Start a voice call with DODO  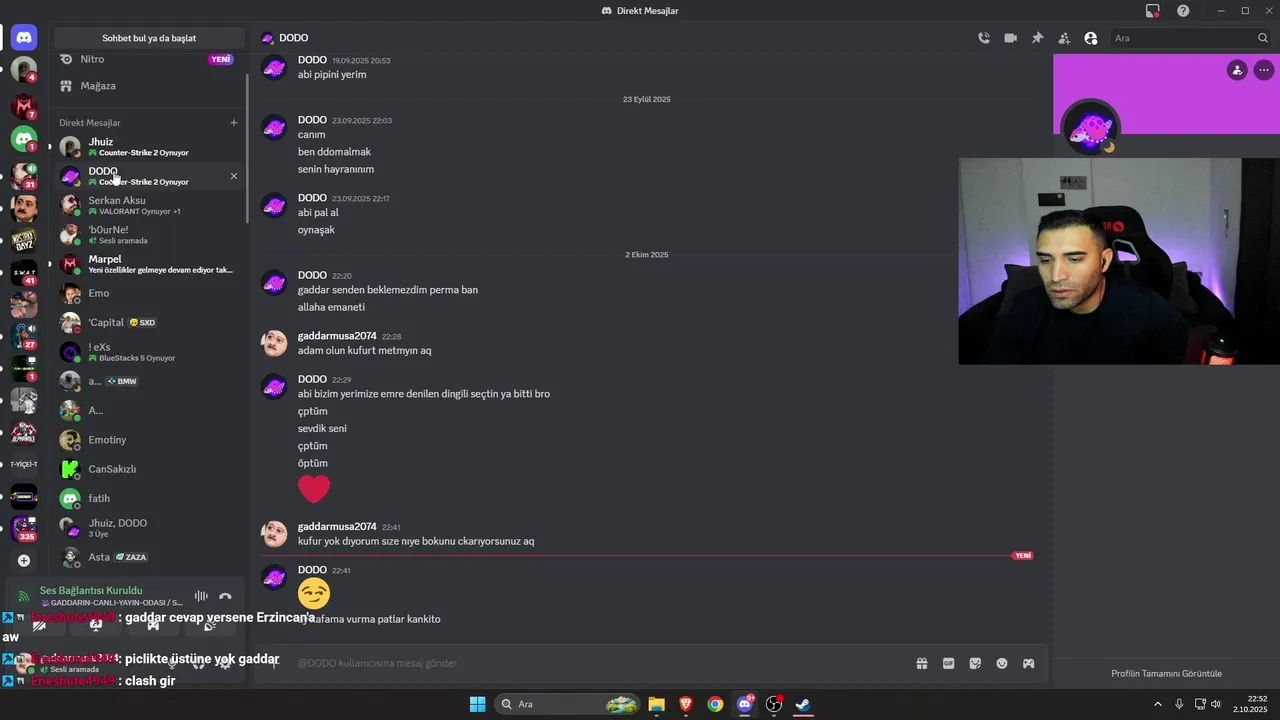pyautogui.click(x=984, y=38)
